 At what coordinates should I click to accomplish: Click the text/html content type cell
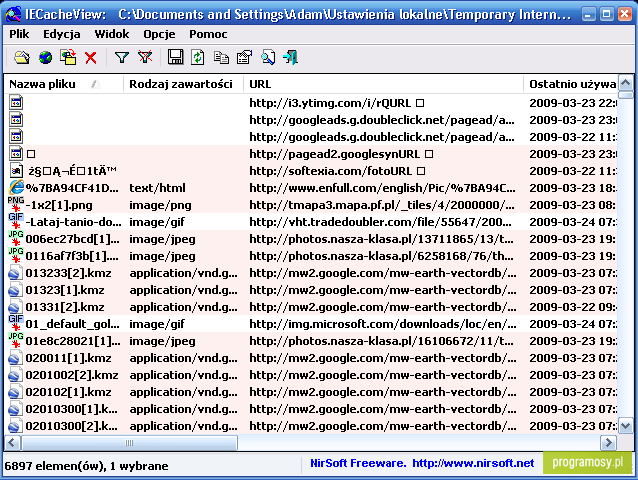[x=157, y=188]
